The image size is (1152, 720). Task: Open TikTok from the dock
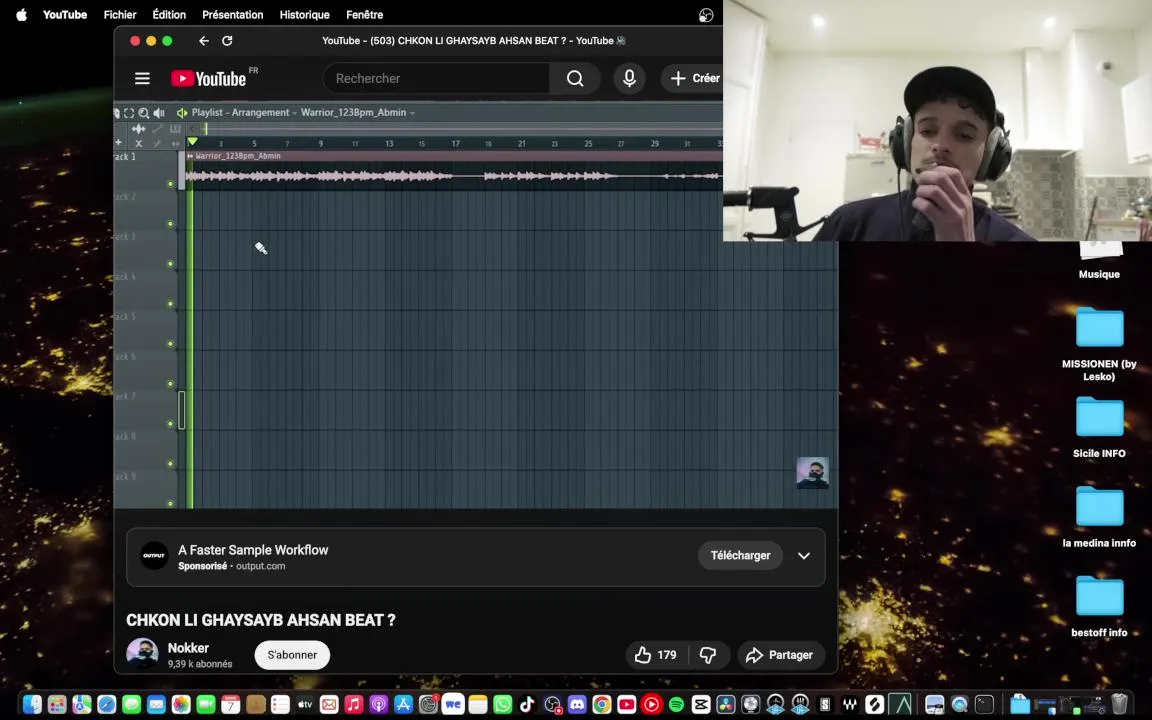[527, 705]
